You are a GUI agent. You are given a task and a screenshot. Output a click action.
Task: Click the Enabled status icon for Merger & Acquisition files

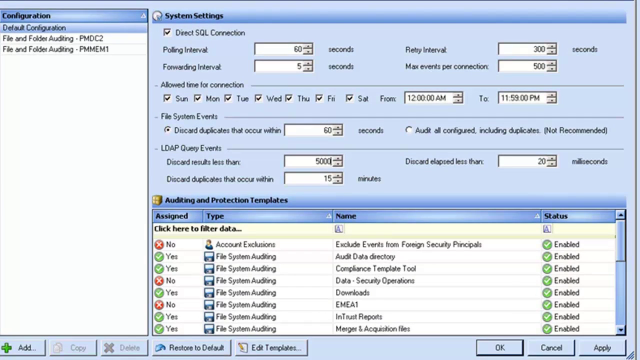547,329
